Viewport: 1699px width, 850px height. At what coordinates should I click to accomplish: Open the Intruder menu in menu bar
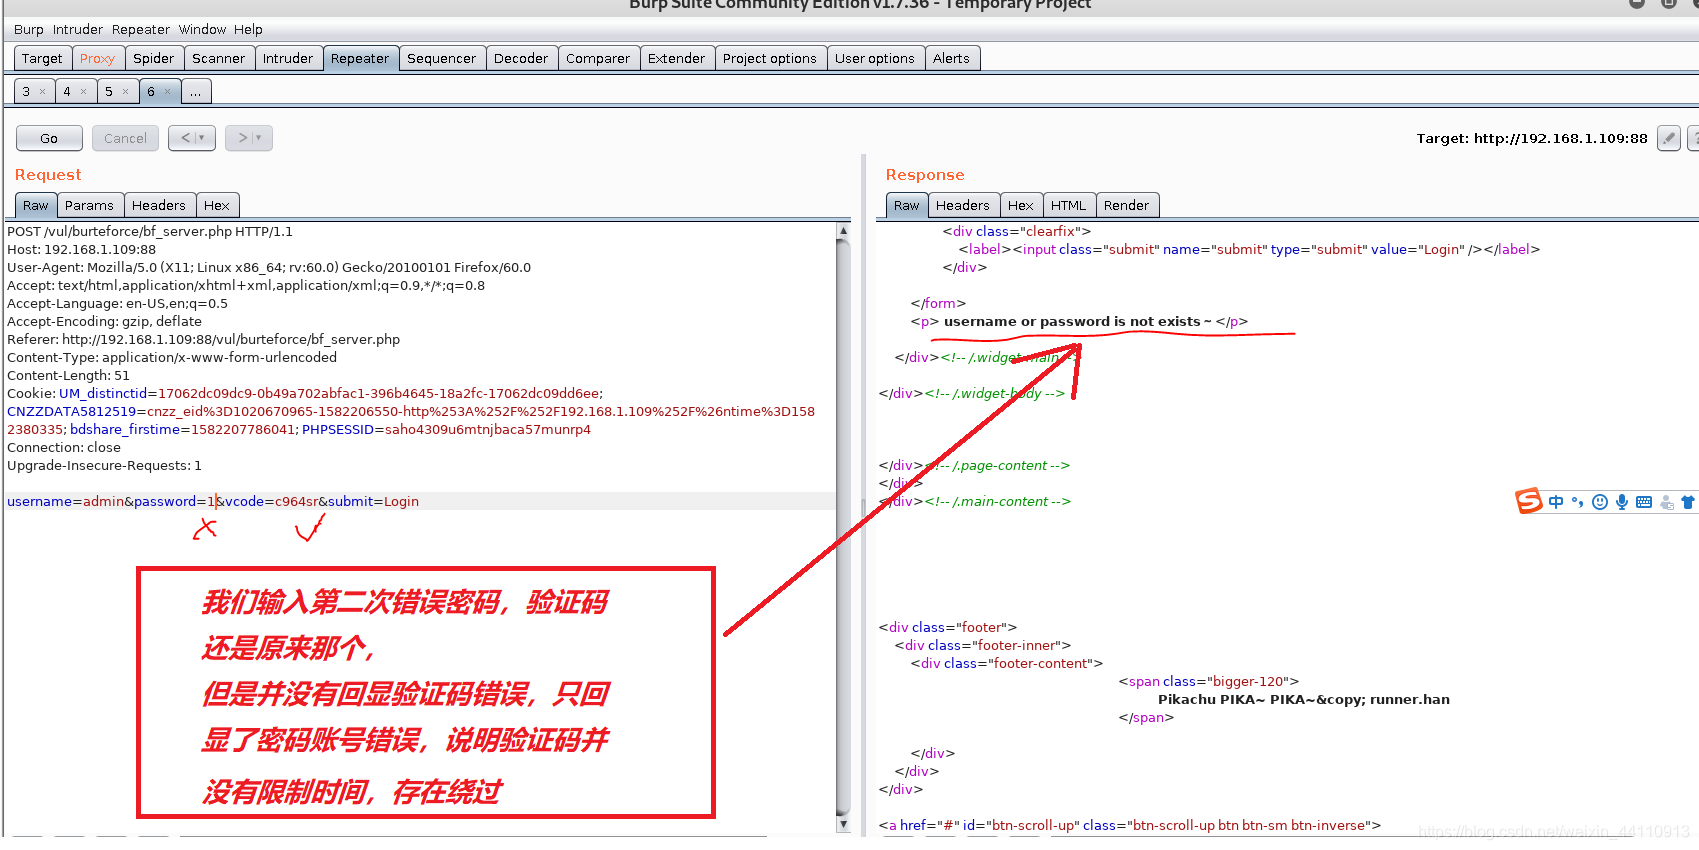78,29
